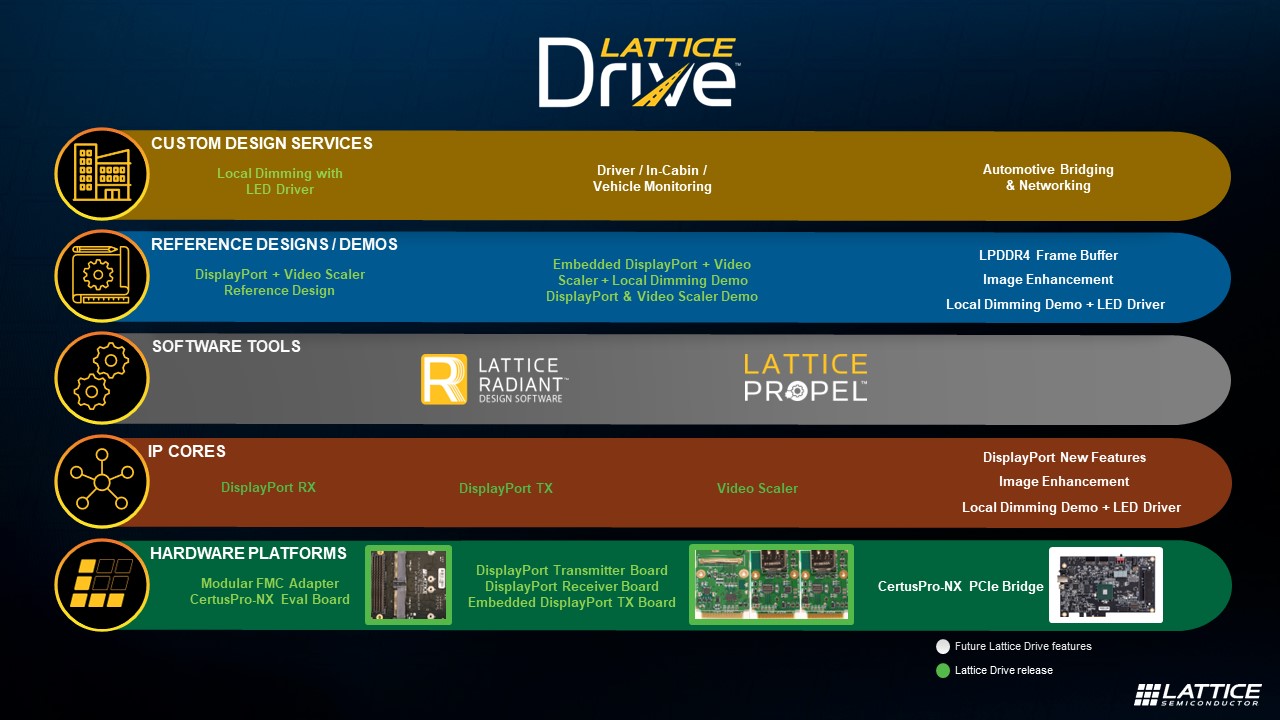The image size is (1280, 720).
Task: Expand the Reference Designs / Demos banner
Action: coord(273,244)
